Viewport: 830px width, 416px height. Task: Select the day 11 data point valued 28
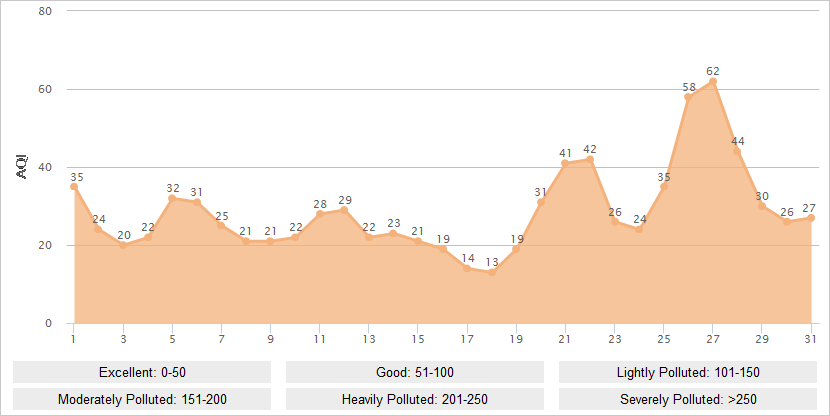pos(320,214)
